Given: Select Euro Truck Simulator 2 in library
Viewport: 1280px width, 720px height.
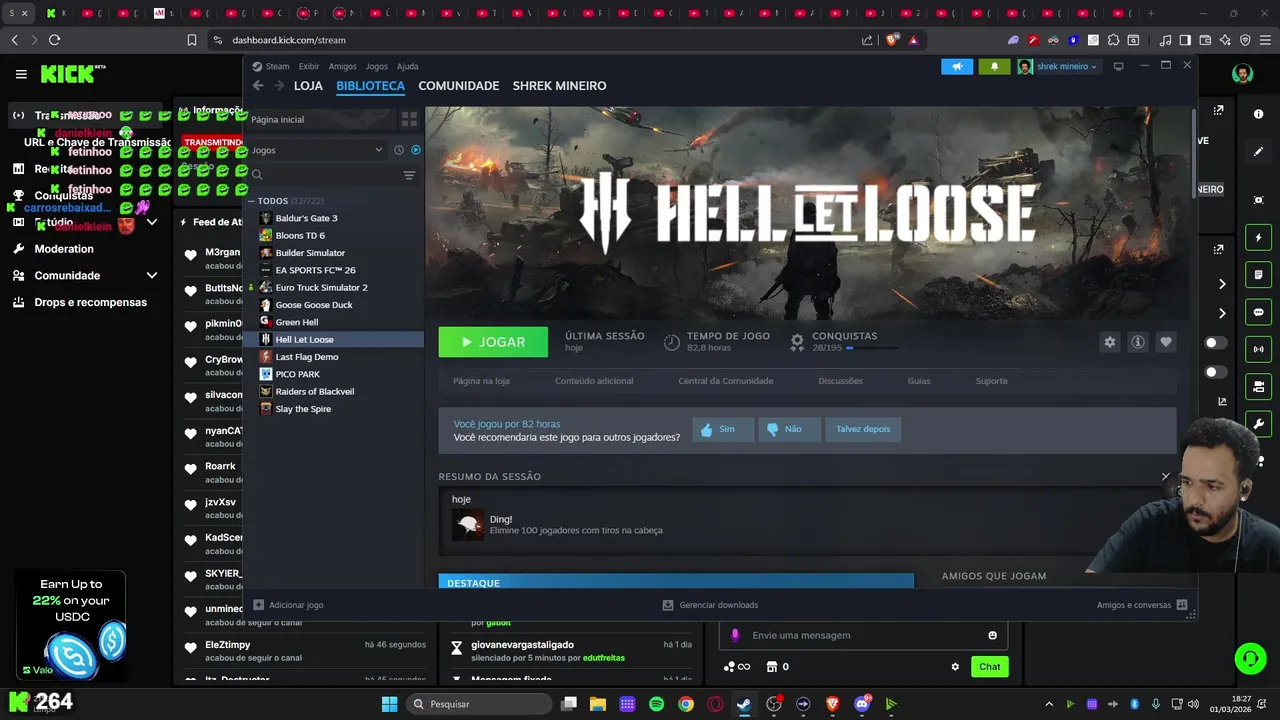Looking at the screenshot, I should [x=321, y=288].
